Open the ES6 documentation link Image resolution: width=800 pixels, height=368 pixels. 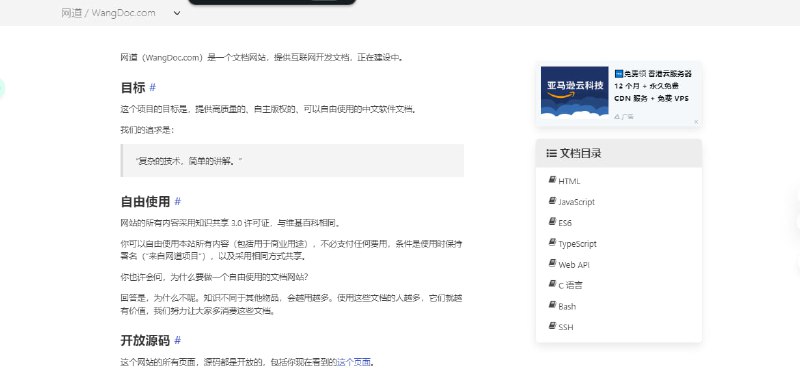pyautogui.click(x=565, y=223)
